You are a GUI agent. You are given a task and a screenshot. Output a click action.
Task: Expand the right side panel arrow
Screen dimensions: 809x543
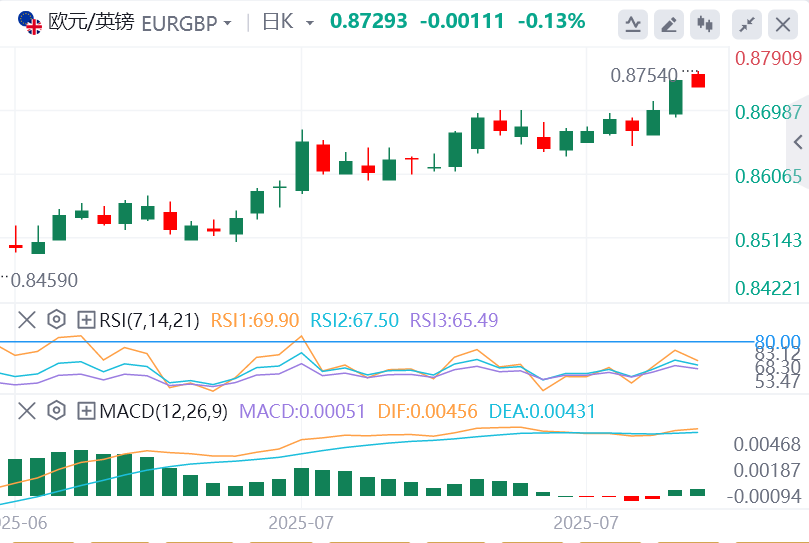pyautogui.click(x=798, y=142)
